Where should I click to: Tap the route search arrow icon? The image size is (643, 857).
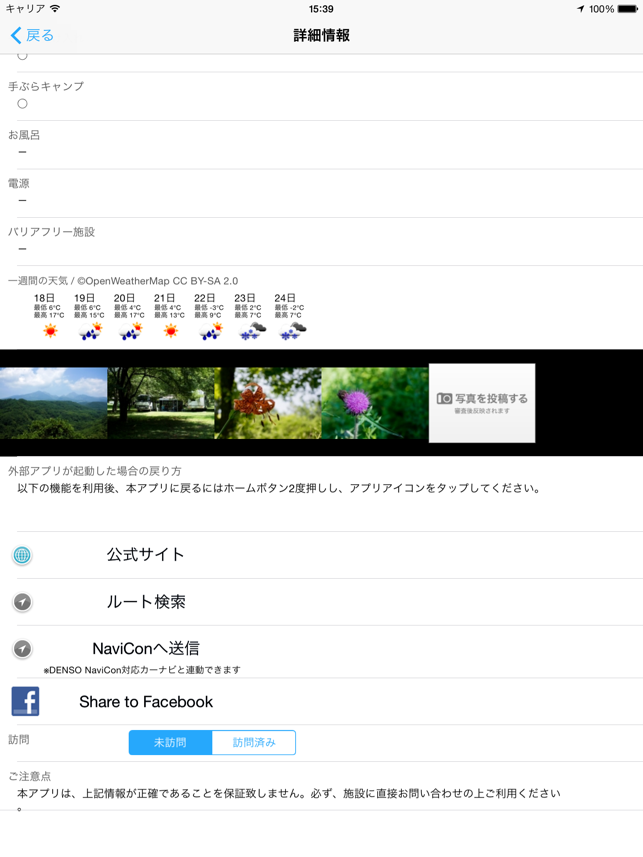22,602
